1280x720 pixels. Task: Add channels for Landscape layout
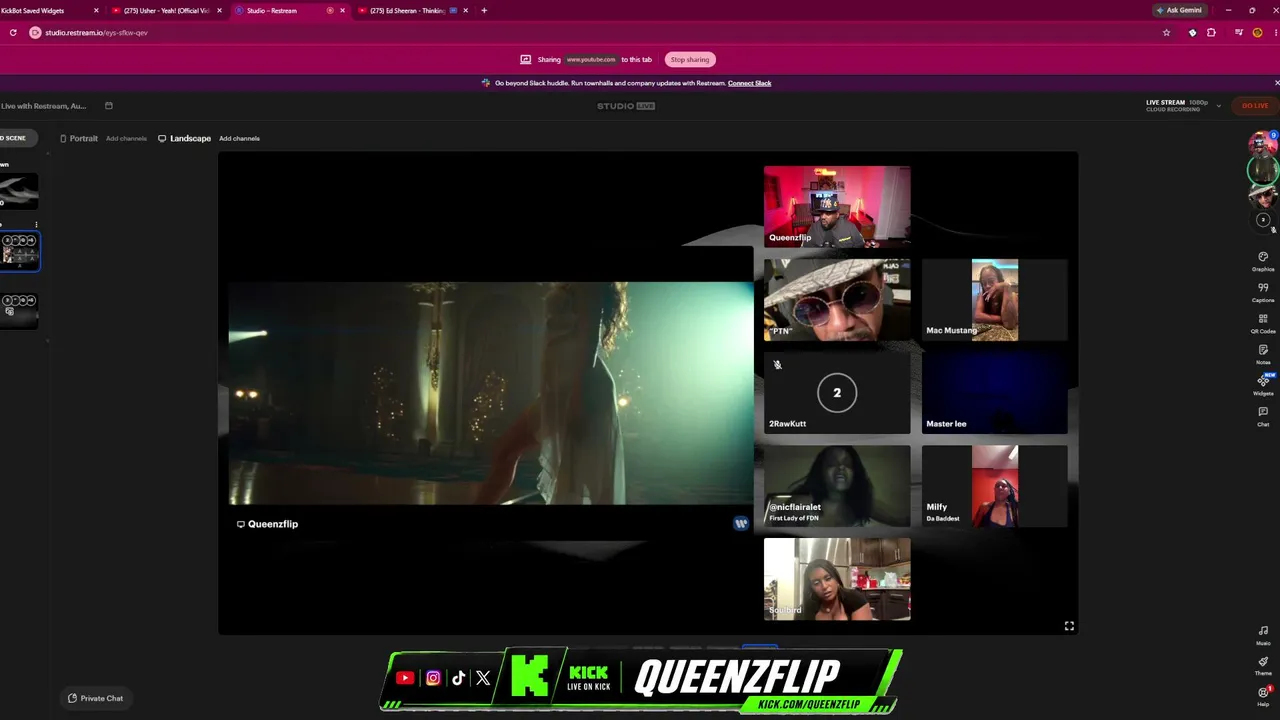click(239, 138)
